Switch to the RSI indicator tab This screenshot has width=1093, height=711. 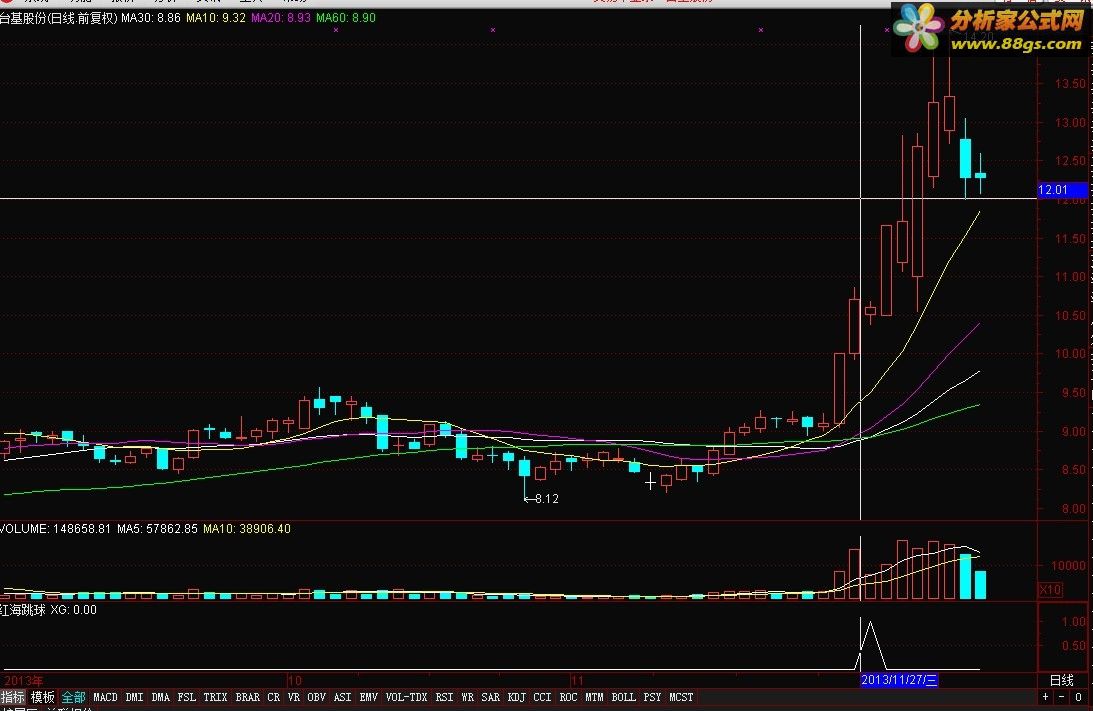(444, 697)
